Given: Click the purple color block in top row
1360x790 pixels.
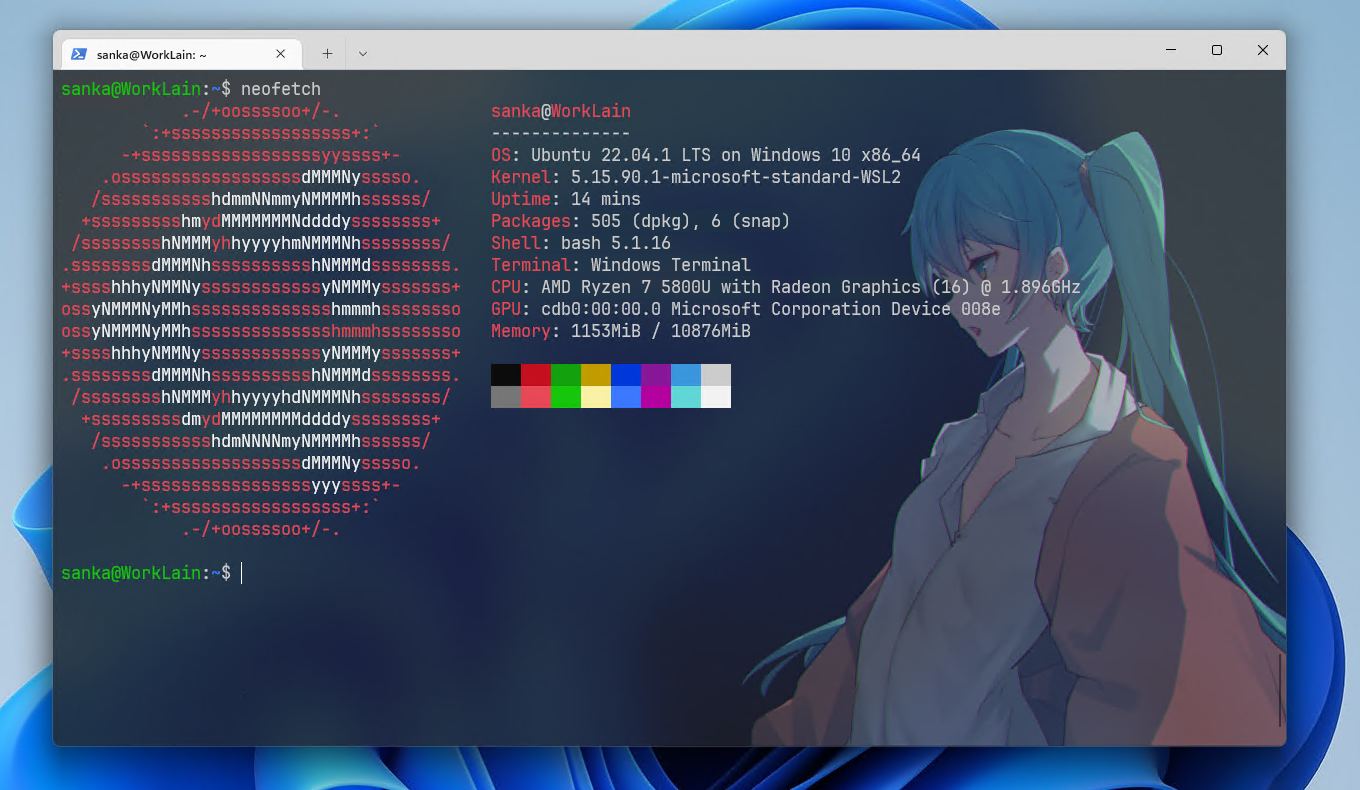Looking at the screenshot, I should [x=656, y=375].
